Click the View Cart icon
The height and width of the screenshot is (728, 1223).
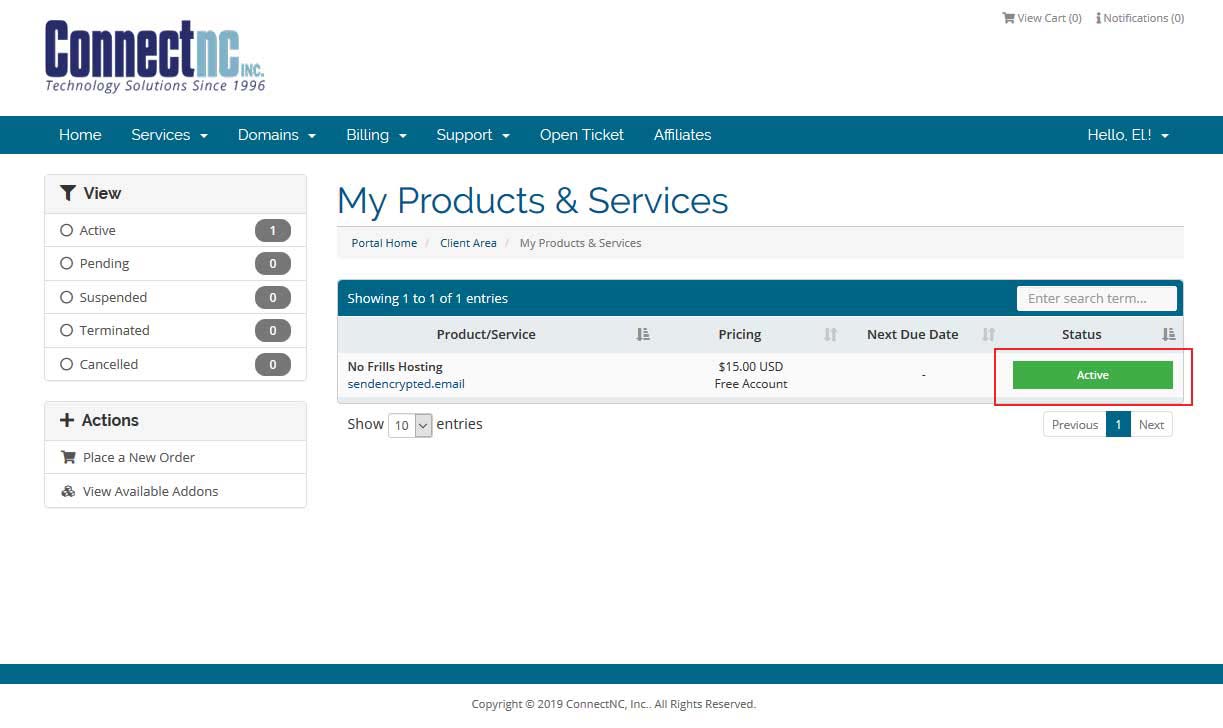[x=1008, y=17]
